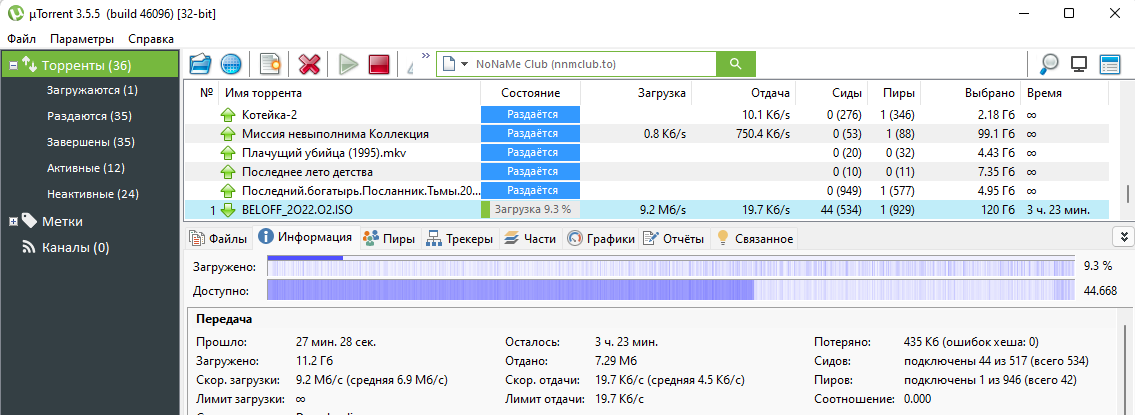
Task: Sort by Сиды column header
Action: click(x=831, y=93)
